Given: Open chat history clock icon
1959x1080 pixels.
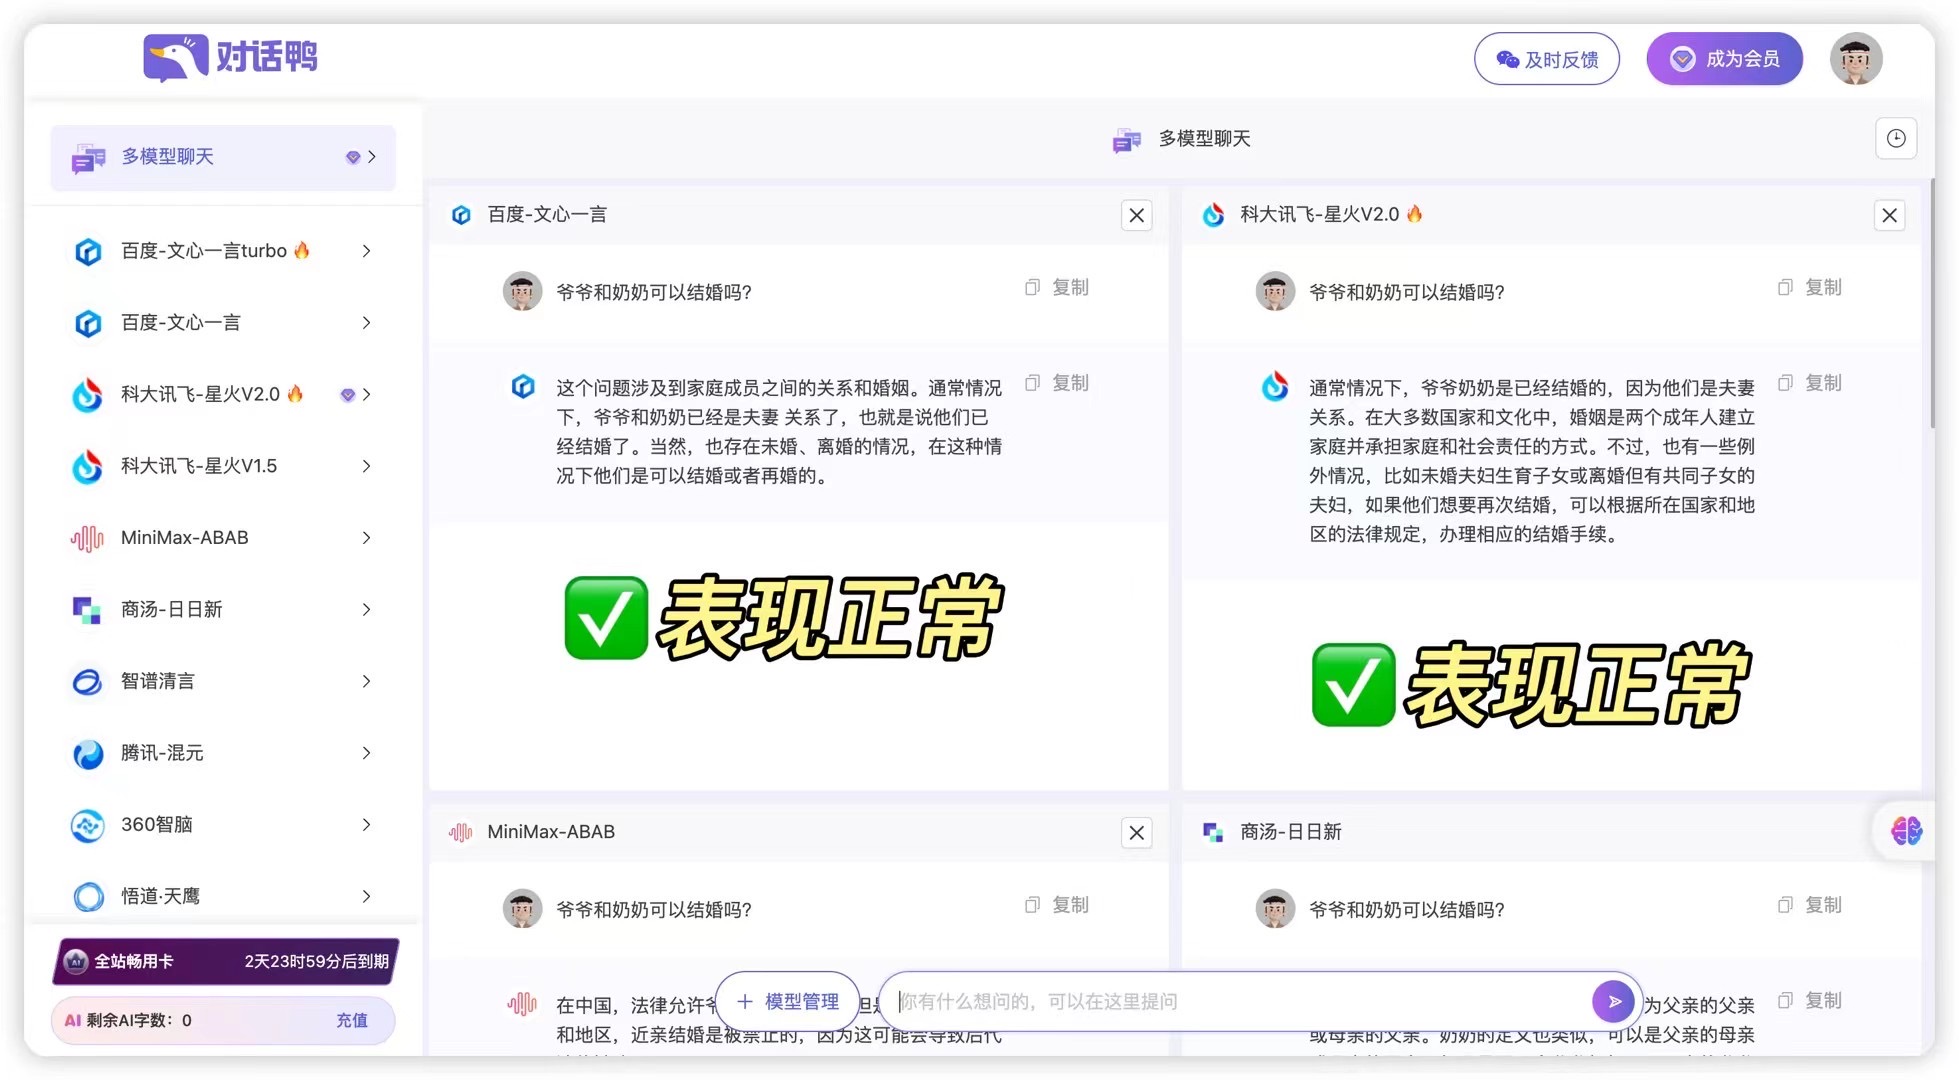Looking at the screenshot, I should (1896, 139).
